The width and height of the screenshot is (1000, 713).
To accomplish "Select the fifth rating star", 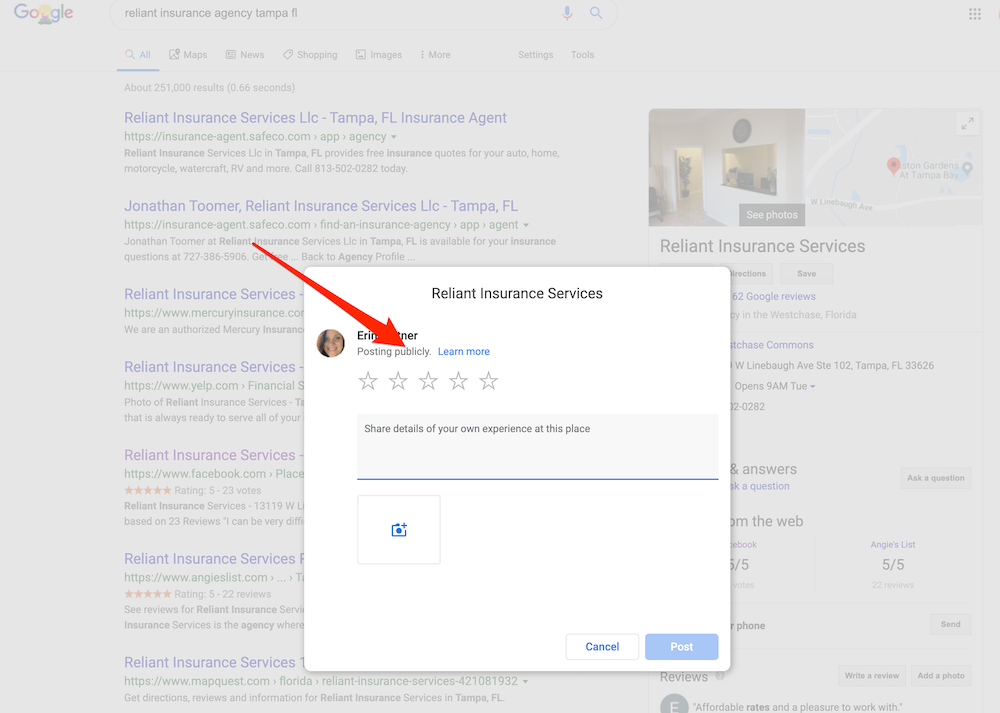I will 489,381.
